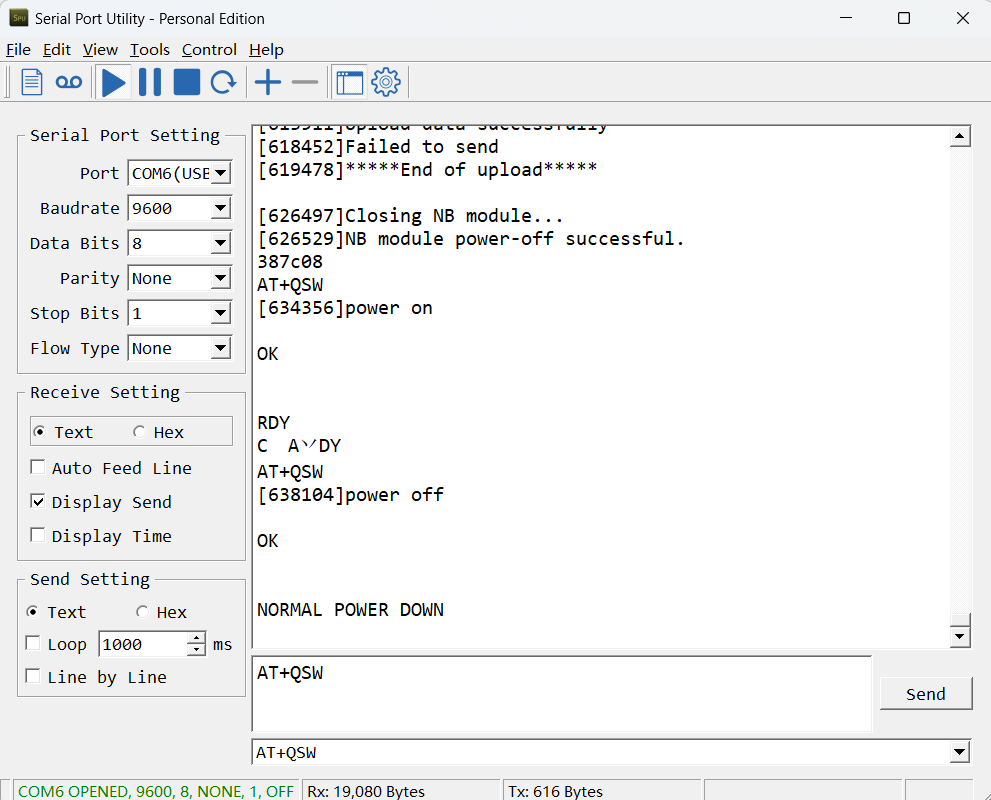Screen dimensions: 991x800
Task: Click in the send text area with AT+QSW
Action: click(561, 693)
